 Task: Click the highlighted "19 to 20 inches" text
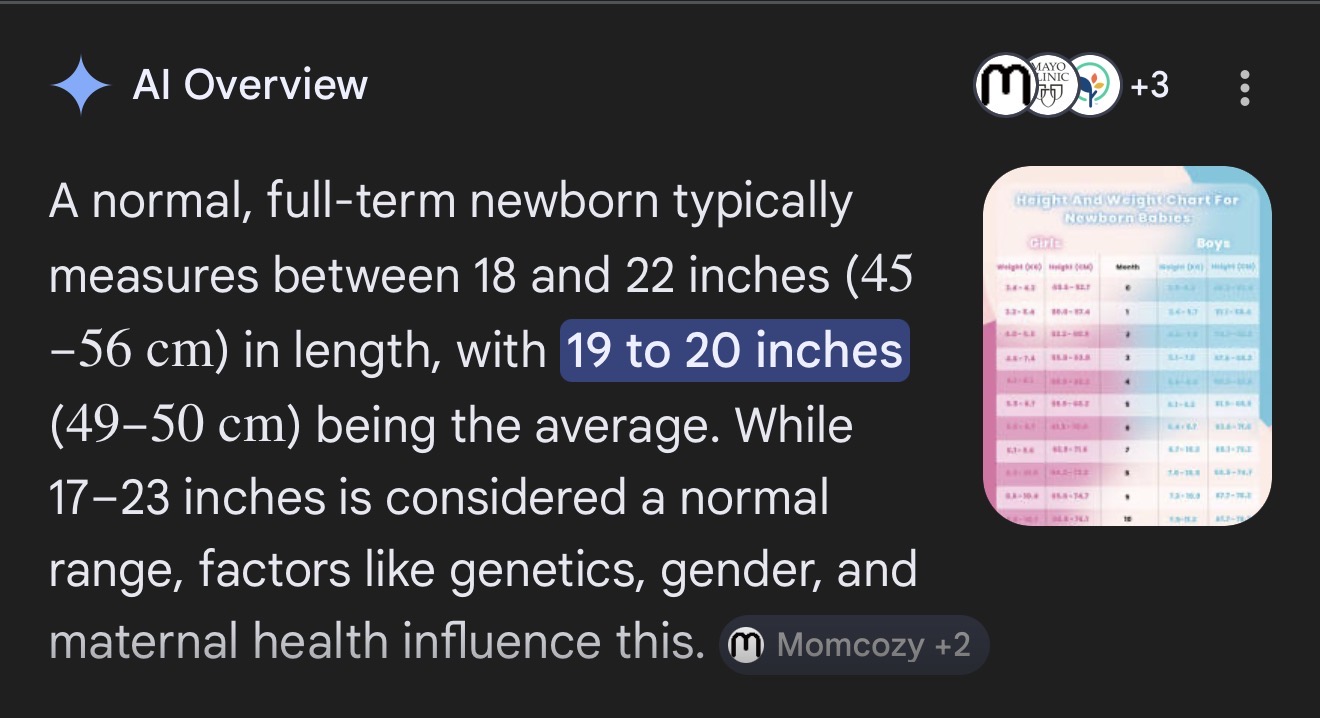[734, 351]
